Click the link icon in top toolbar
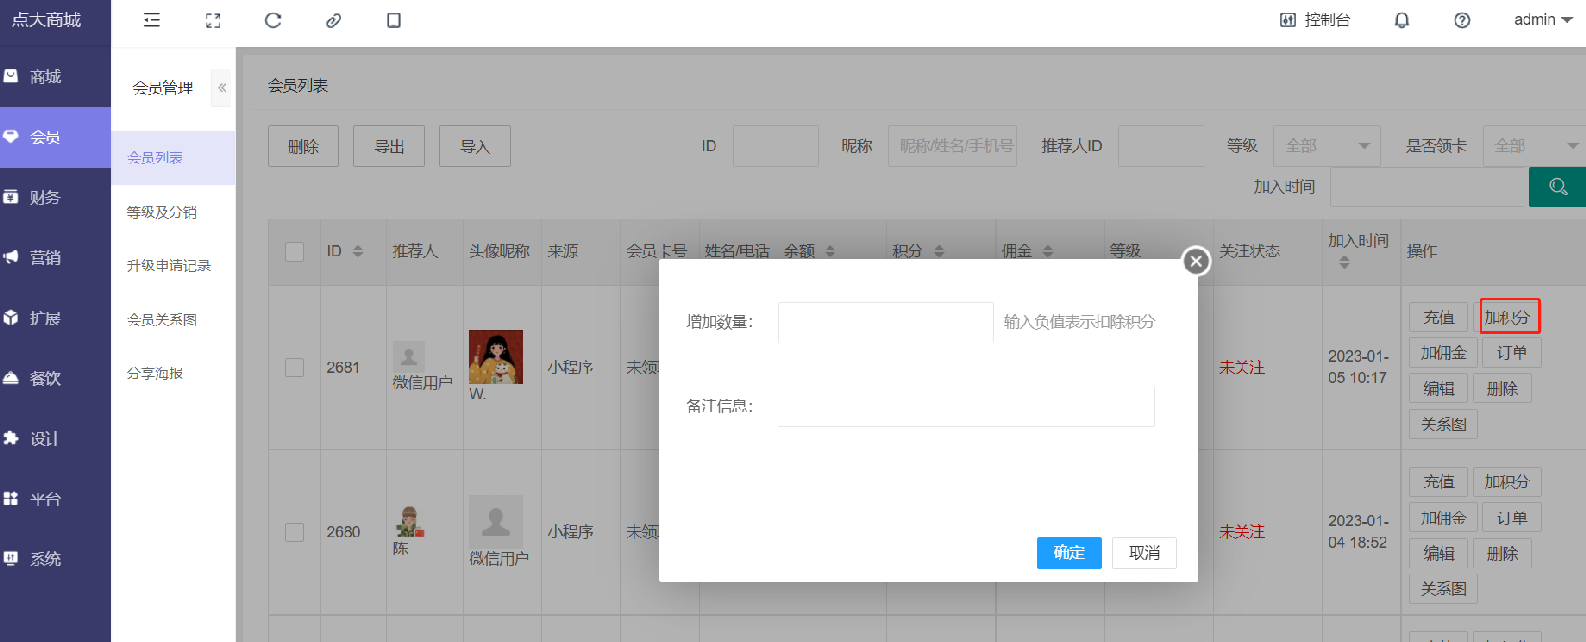1586x642 pixels. (x=333, y=20)
